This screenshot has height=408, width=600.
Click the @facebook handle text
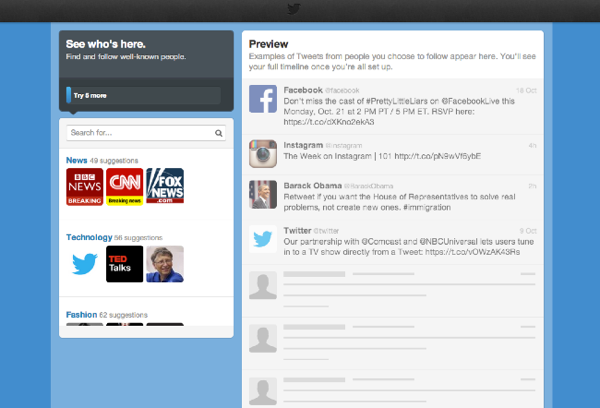tap(342, 90)
